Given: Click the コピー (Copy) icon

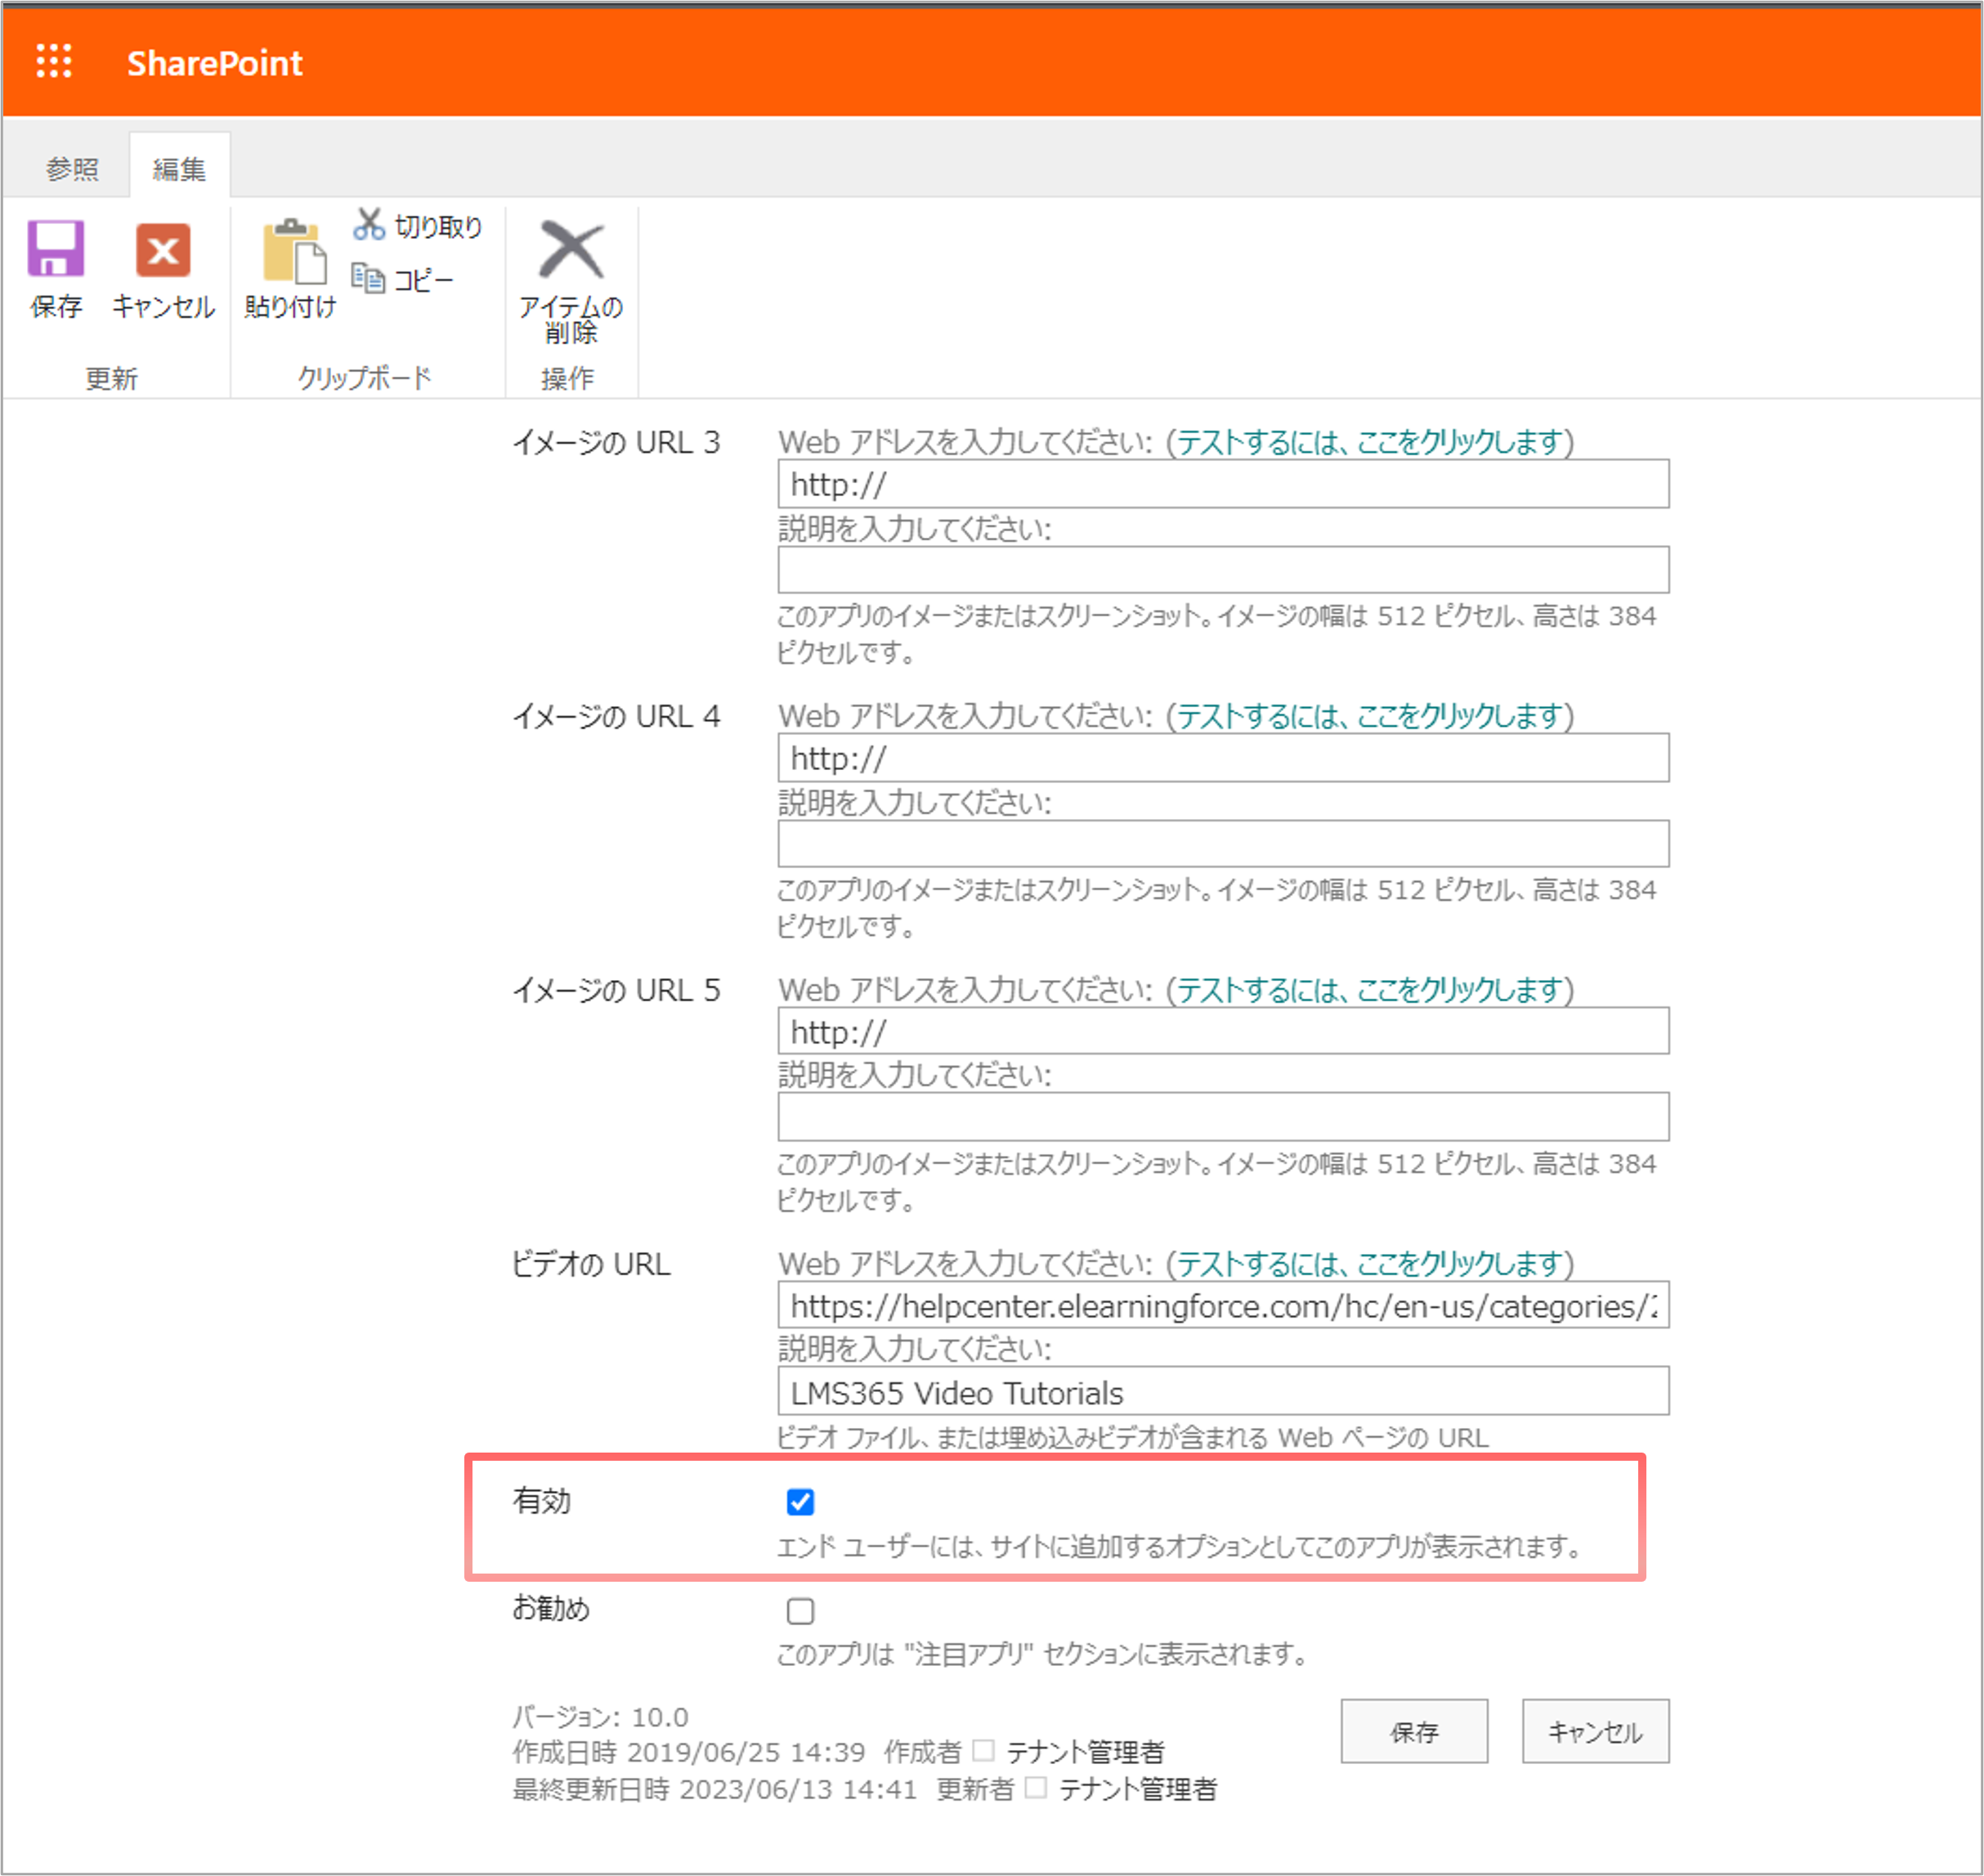Looking at the screenshot, I should [x=368, y=278].
